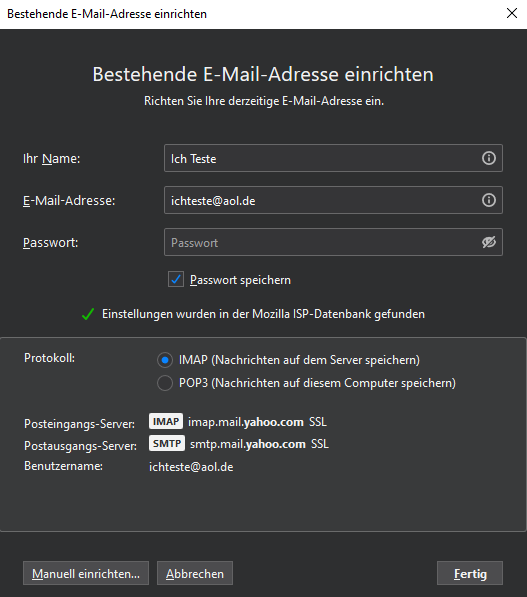Click the Manuell einrichten button

coord(86,573)
